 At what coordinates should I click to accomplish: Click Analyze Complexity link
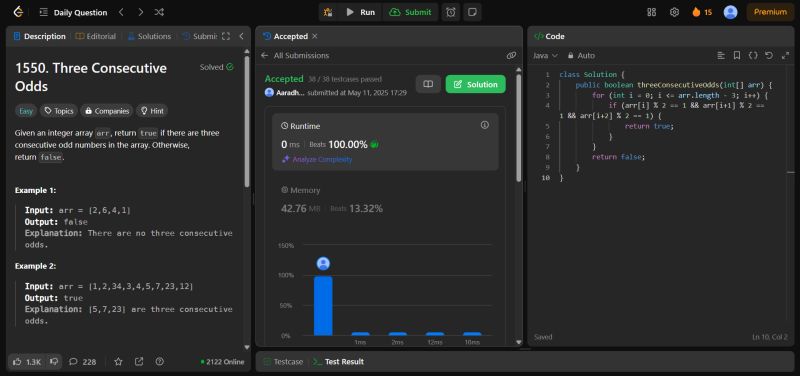317,159
